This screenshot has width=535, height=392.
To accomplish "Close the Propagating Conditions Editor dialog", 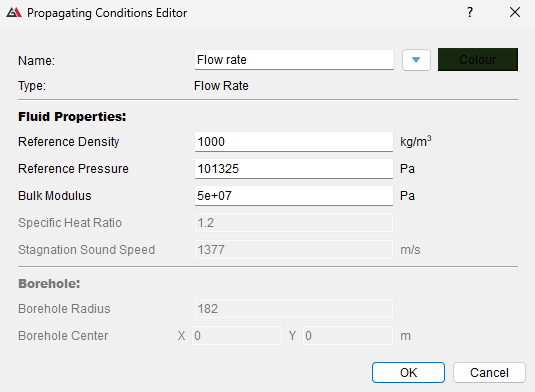I will coord(515,13).
